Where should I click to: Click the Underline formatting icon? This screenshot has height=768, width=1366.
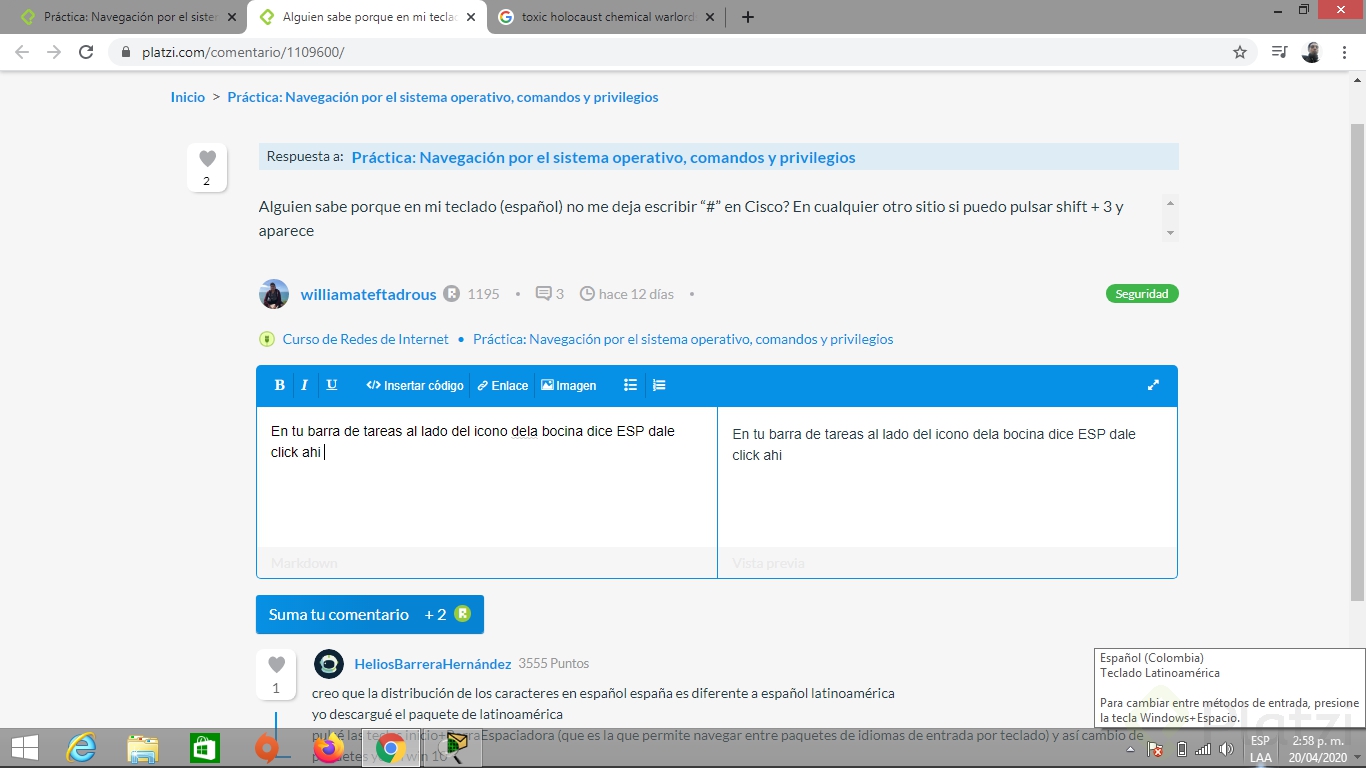point(332,385)
